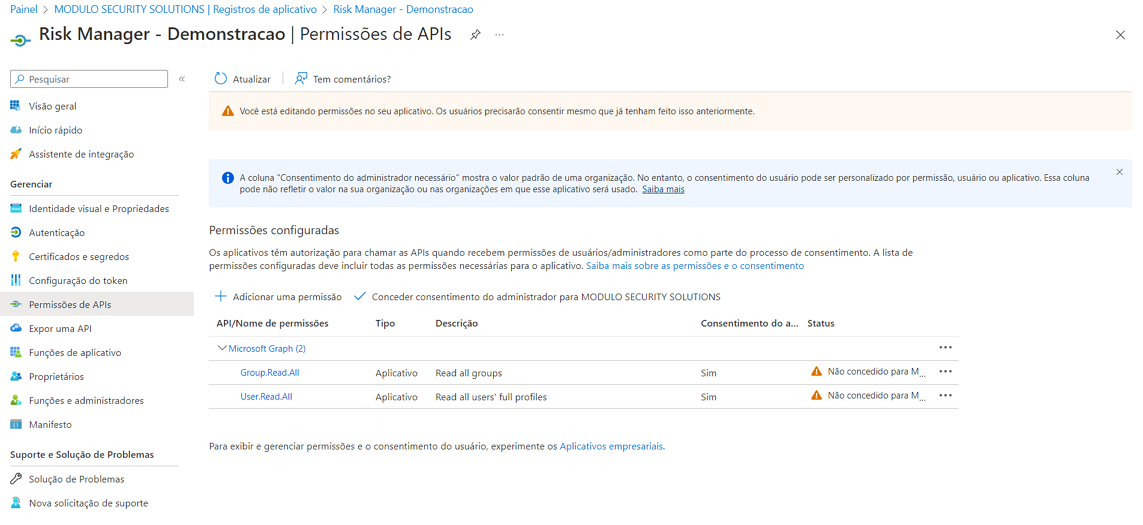Click 'Read all groups' description cell
Viewport: 1143px width, 525px height.
(469, 373)
